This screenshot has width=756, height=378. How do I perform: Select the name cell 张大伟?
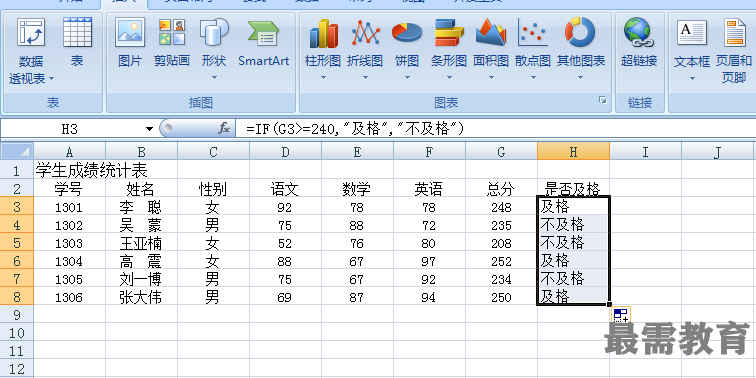click(x=141, y=297)
